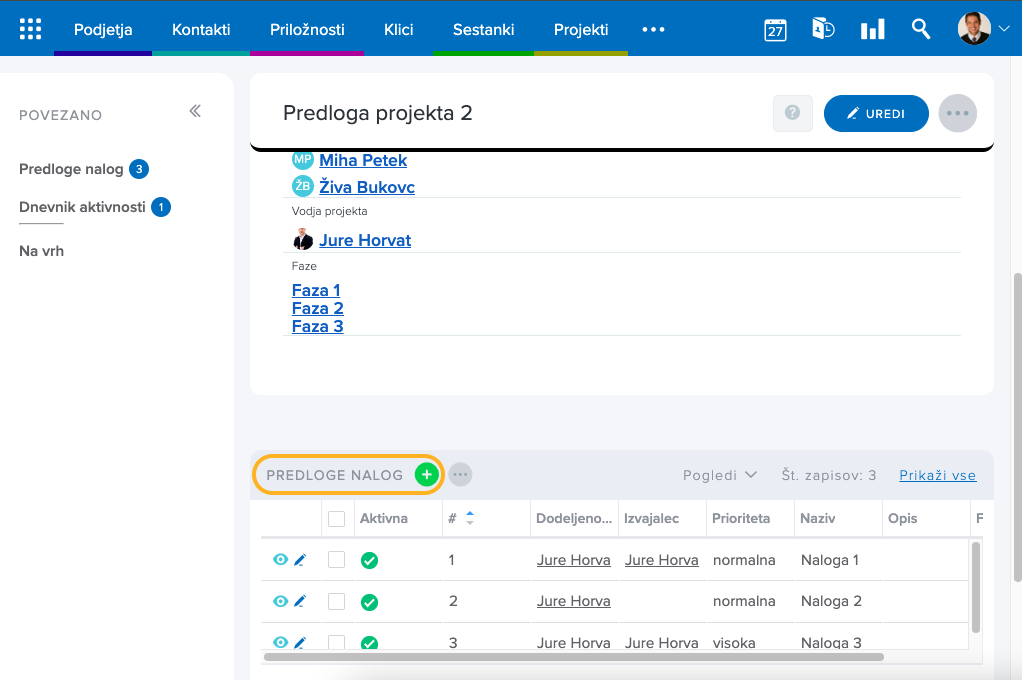The image size is (1022, 680).
Task: Open the Faza 2 link
Action: [x=317, y=308]
